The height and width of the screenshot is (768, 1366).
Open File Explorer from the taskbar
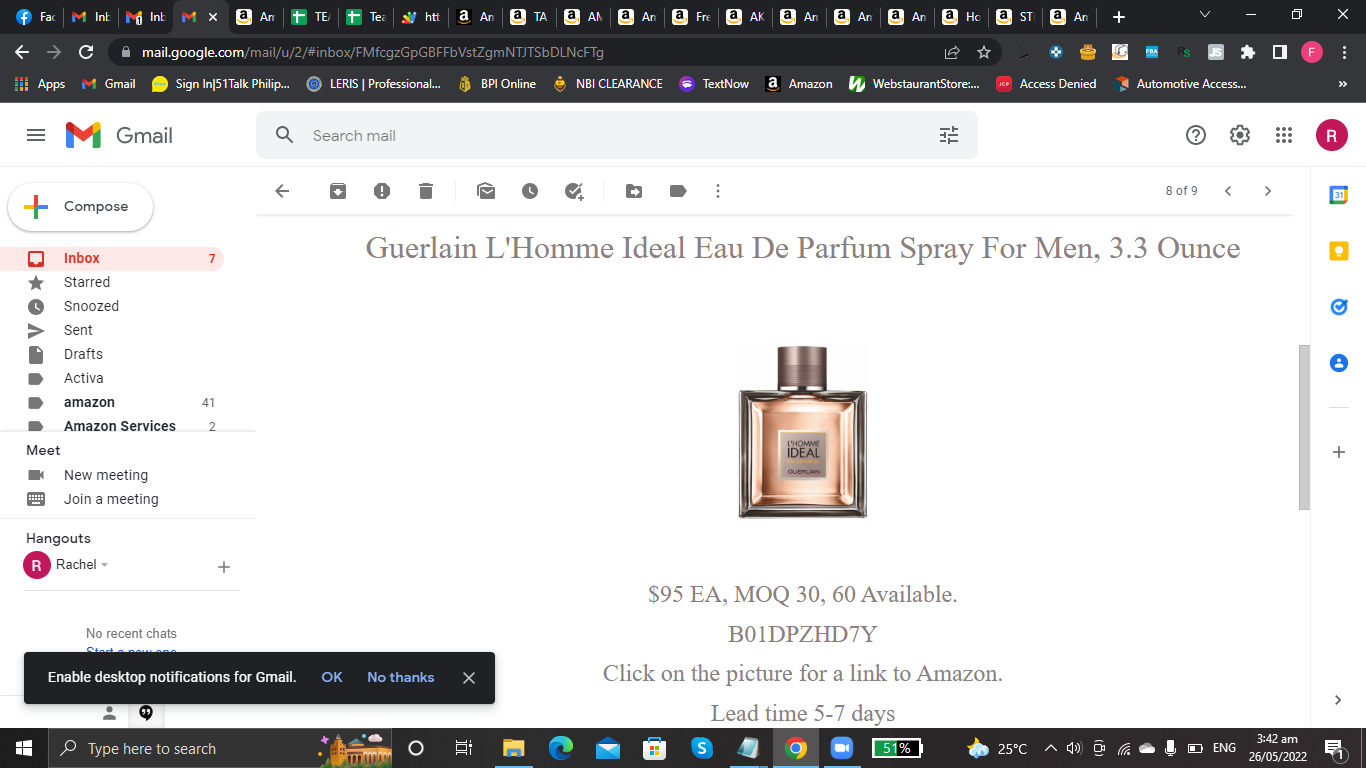(514, 748)
